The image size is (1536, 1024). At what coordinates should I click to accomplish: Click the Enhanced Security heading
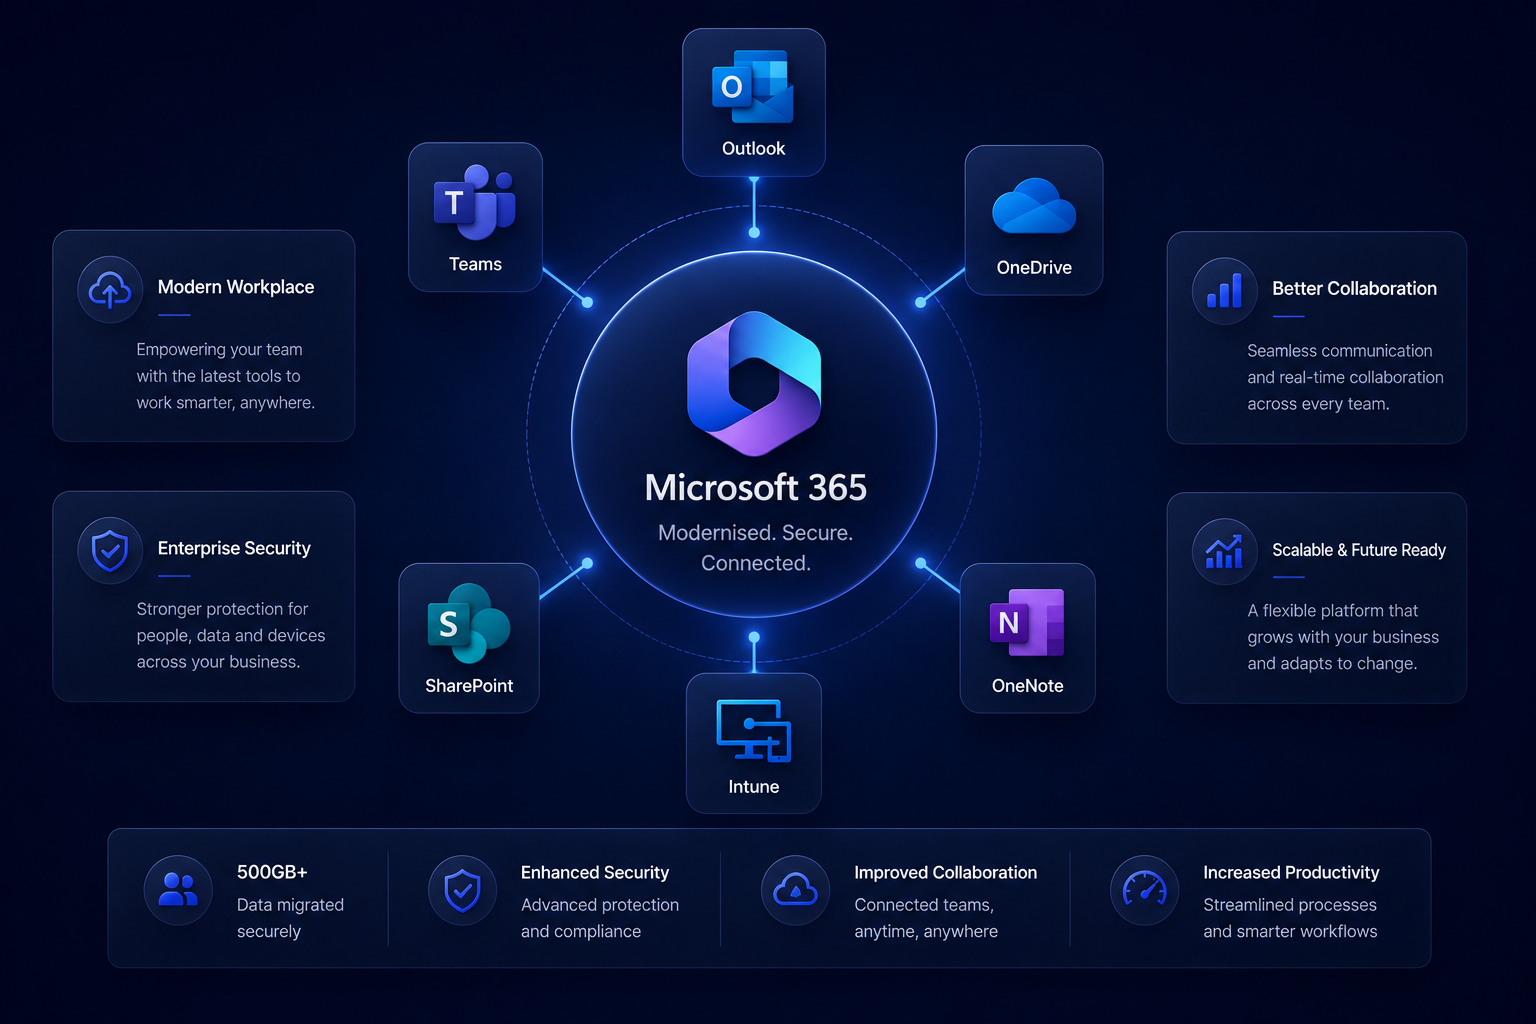point(595,873)
